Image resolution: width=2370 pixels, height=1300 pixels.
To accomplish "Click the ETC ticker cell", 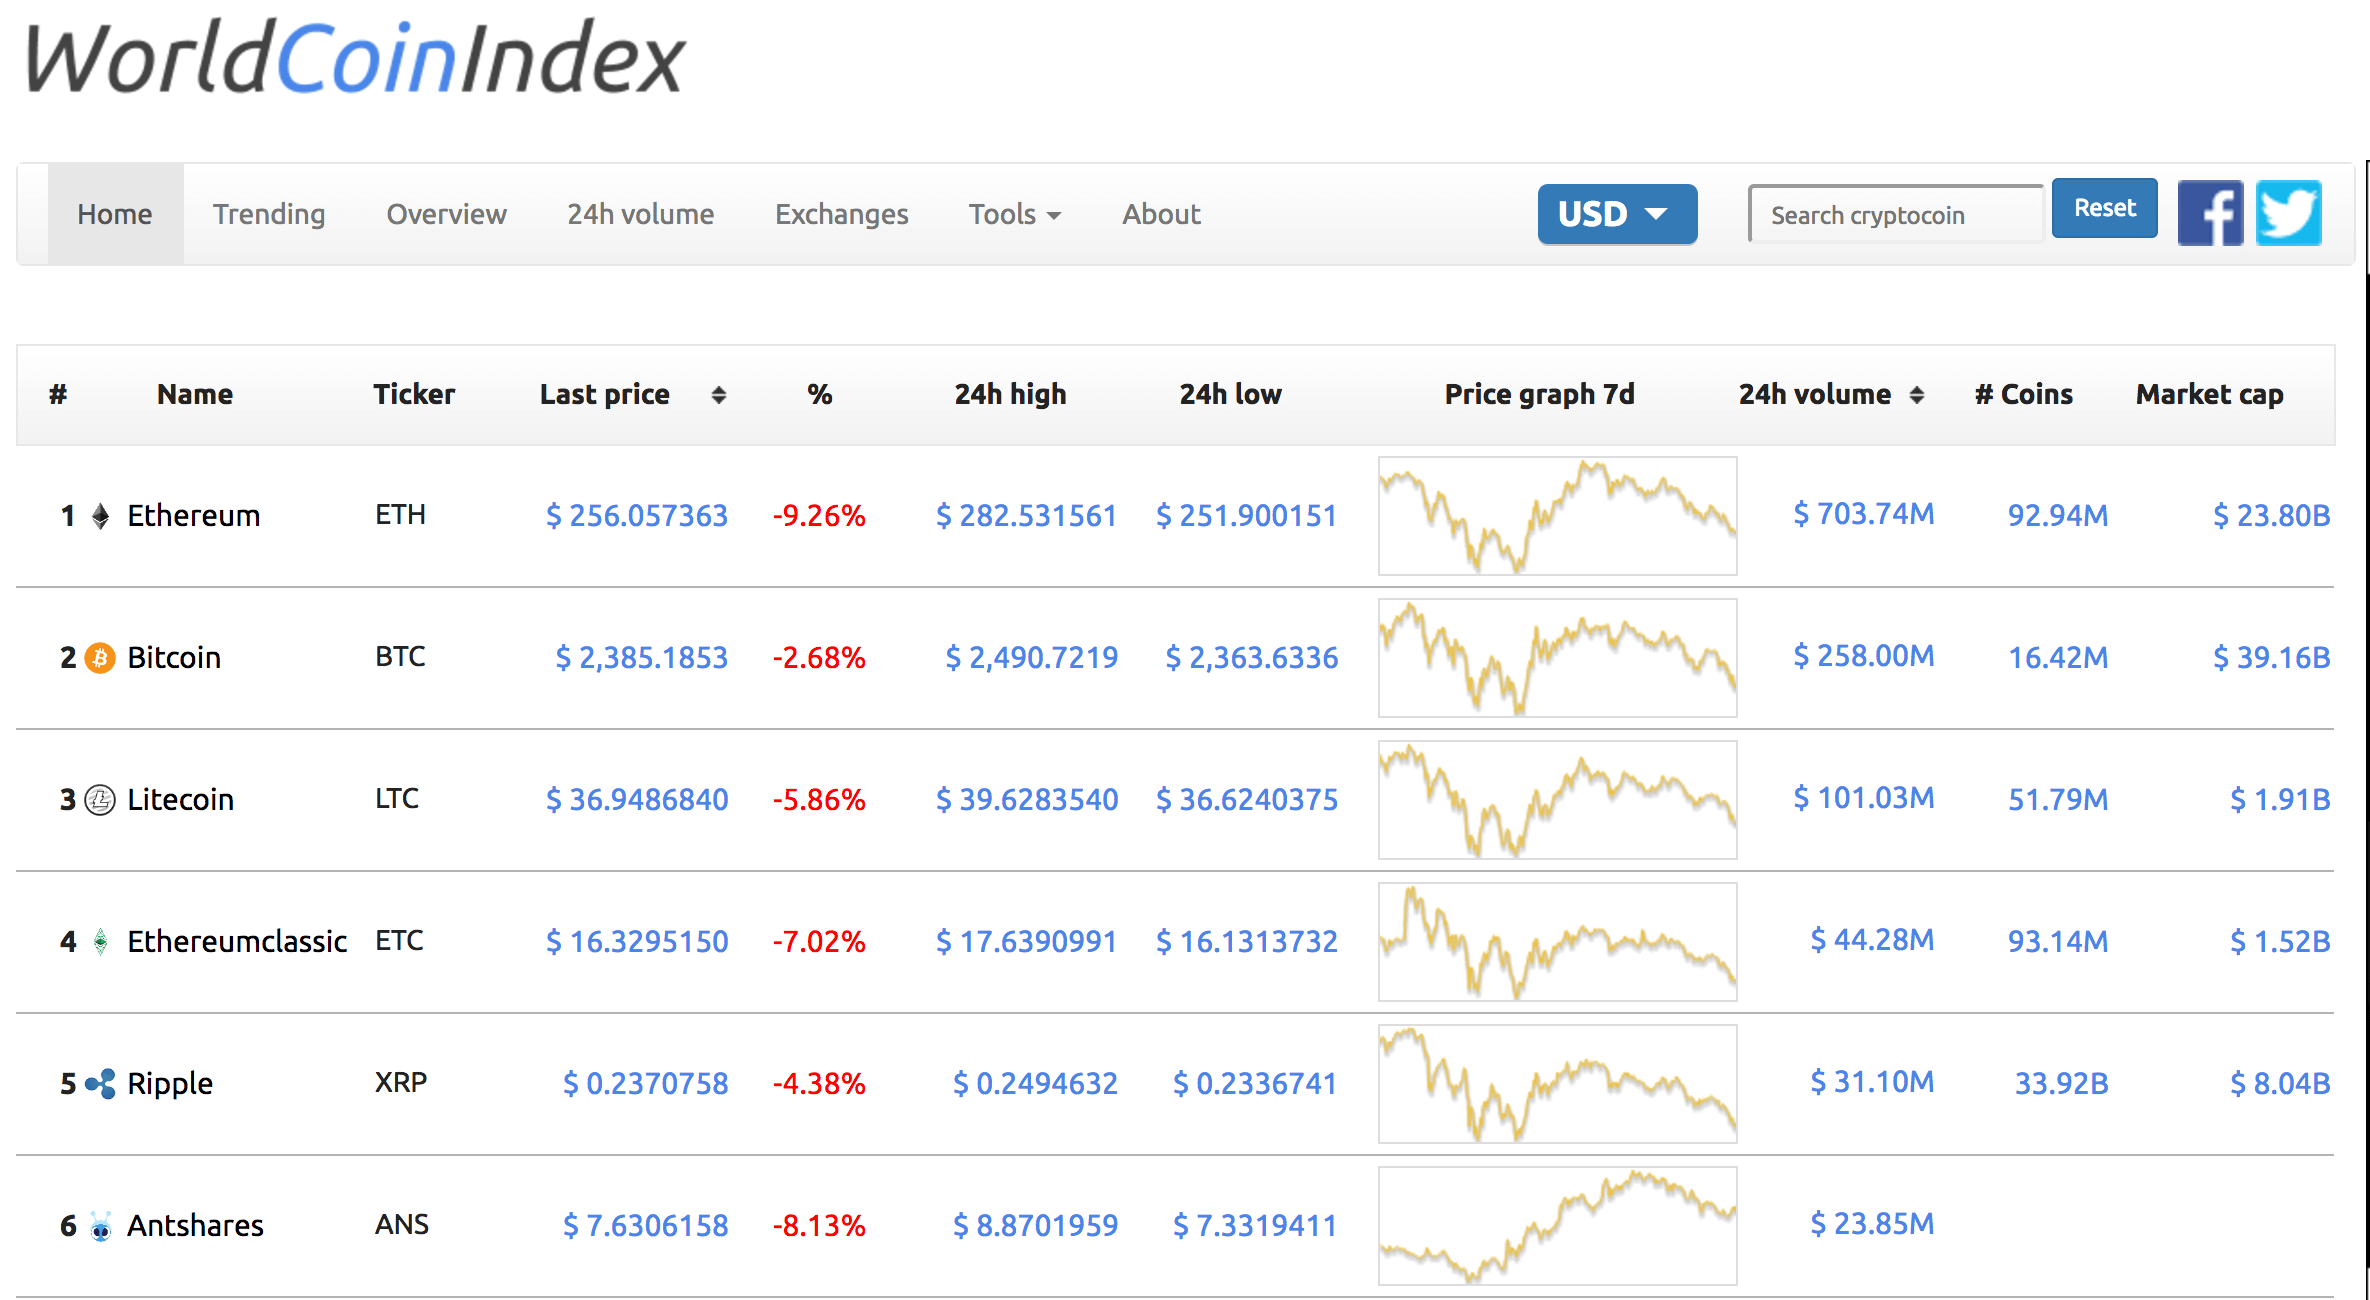I will tap(399, 941).
